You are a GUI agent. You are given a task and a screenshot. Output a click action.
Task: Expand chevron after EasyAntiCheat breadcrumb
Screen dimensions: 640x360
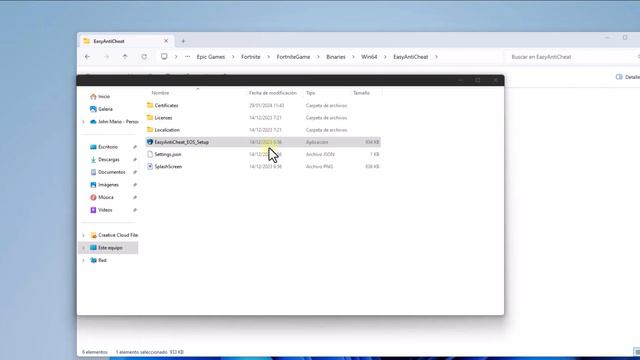click(436, 57)
